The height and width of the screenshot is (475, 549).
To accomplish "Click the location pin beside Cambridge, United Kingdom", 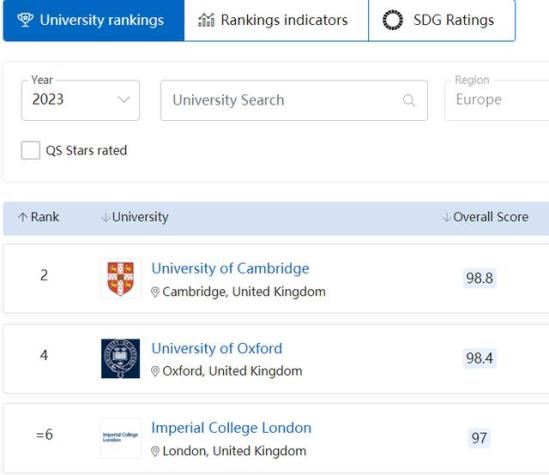I will click(155, 292).
